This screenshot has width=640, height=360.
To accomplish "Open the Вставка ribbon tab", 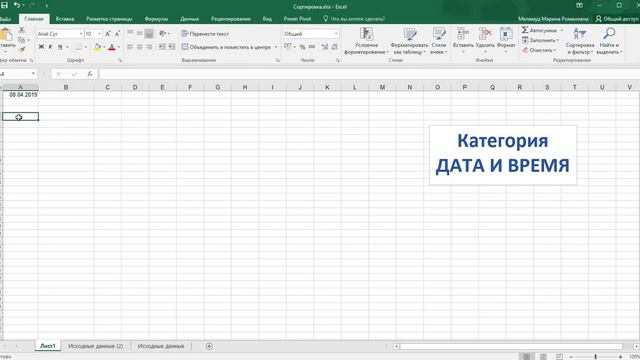I will (x=65, y=19).
